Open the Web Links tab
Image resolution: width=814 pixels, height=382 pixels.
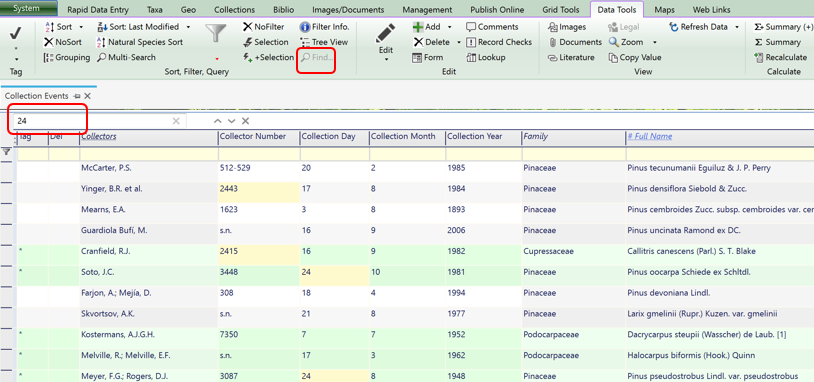click(x=711, y=9)
